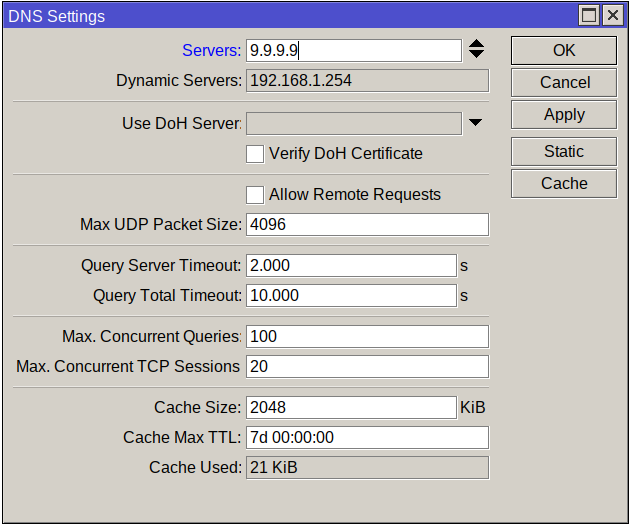Expand the Use DoH Server dropdown arrow
The image size is (631, 527).
tap(475, 123)
